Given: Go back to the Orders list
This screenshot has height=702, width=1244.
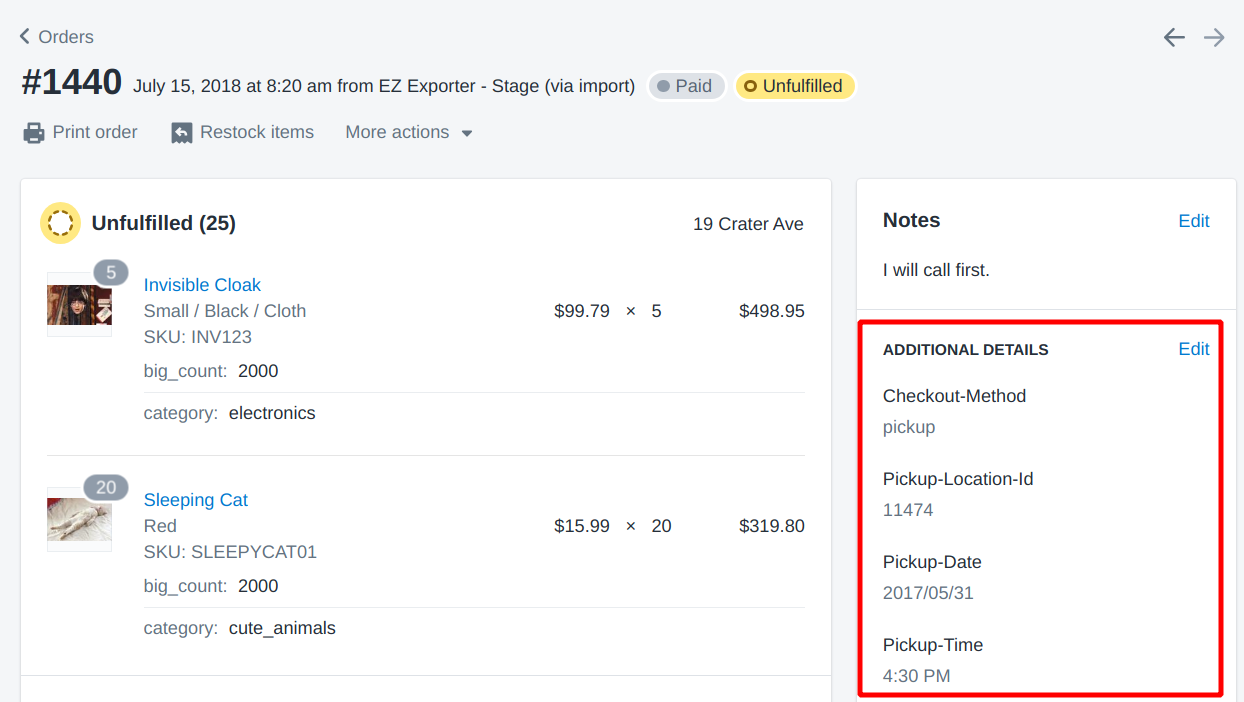Looking at the screenshot, I should [x=56, y=37].
